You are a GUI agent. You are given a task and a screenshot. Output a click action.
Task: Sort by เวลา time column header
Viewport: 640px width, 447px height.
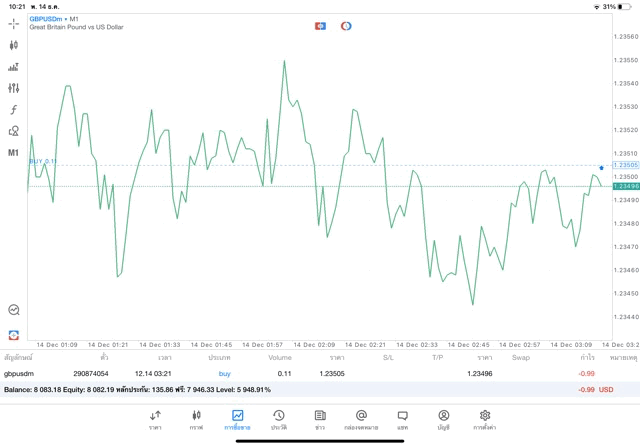click(x=165, y=358)
